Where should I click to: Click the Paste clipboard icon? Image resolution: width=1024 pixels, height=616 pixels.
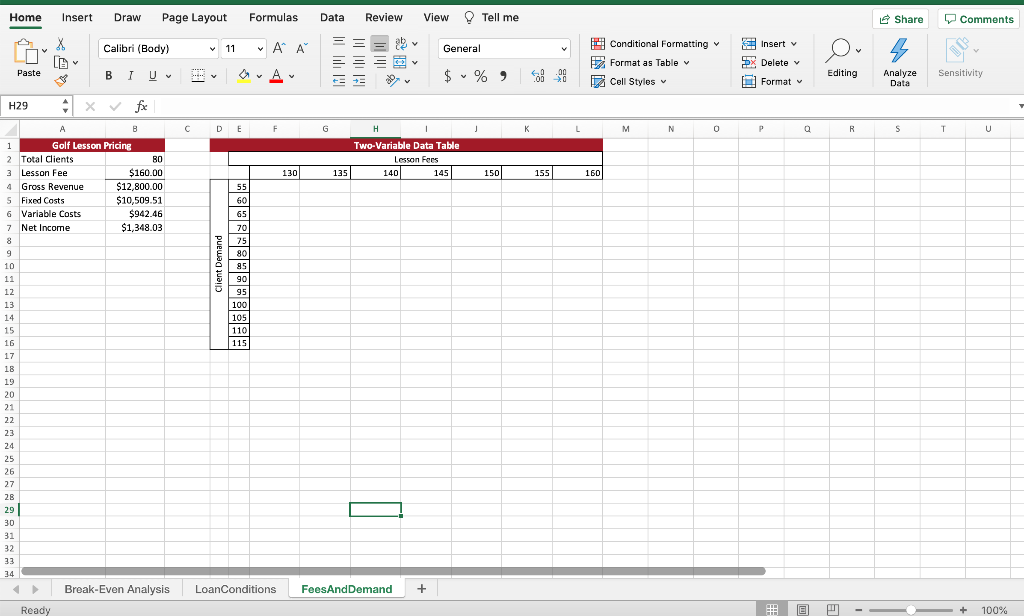pos(26,51)
